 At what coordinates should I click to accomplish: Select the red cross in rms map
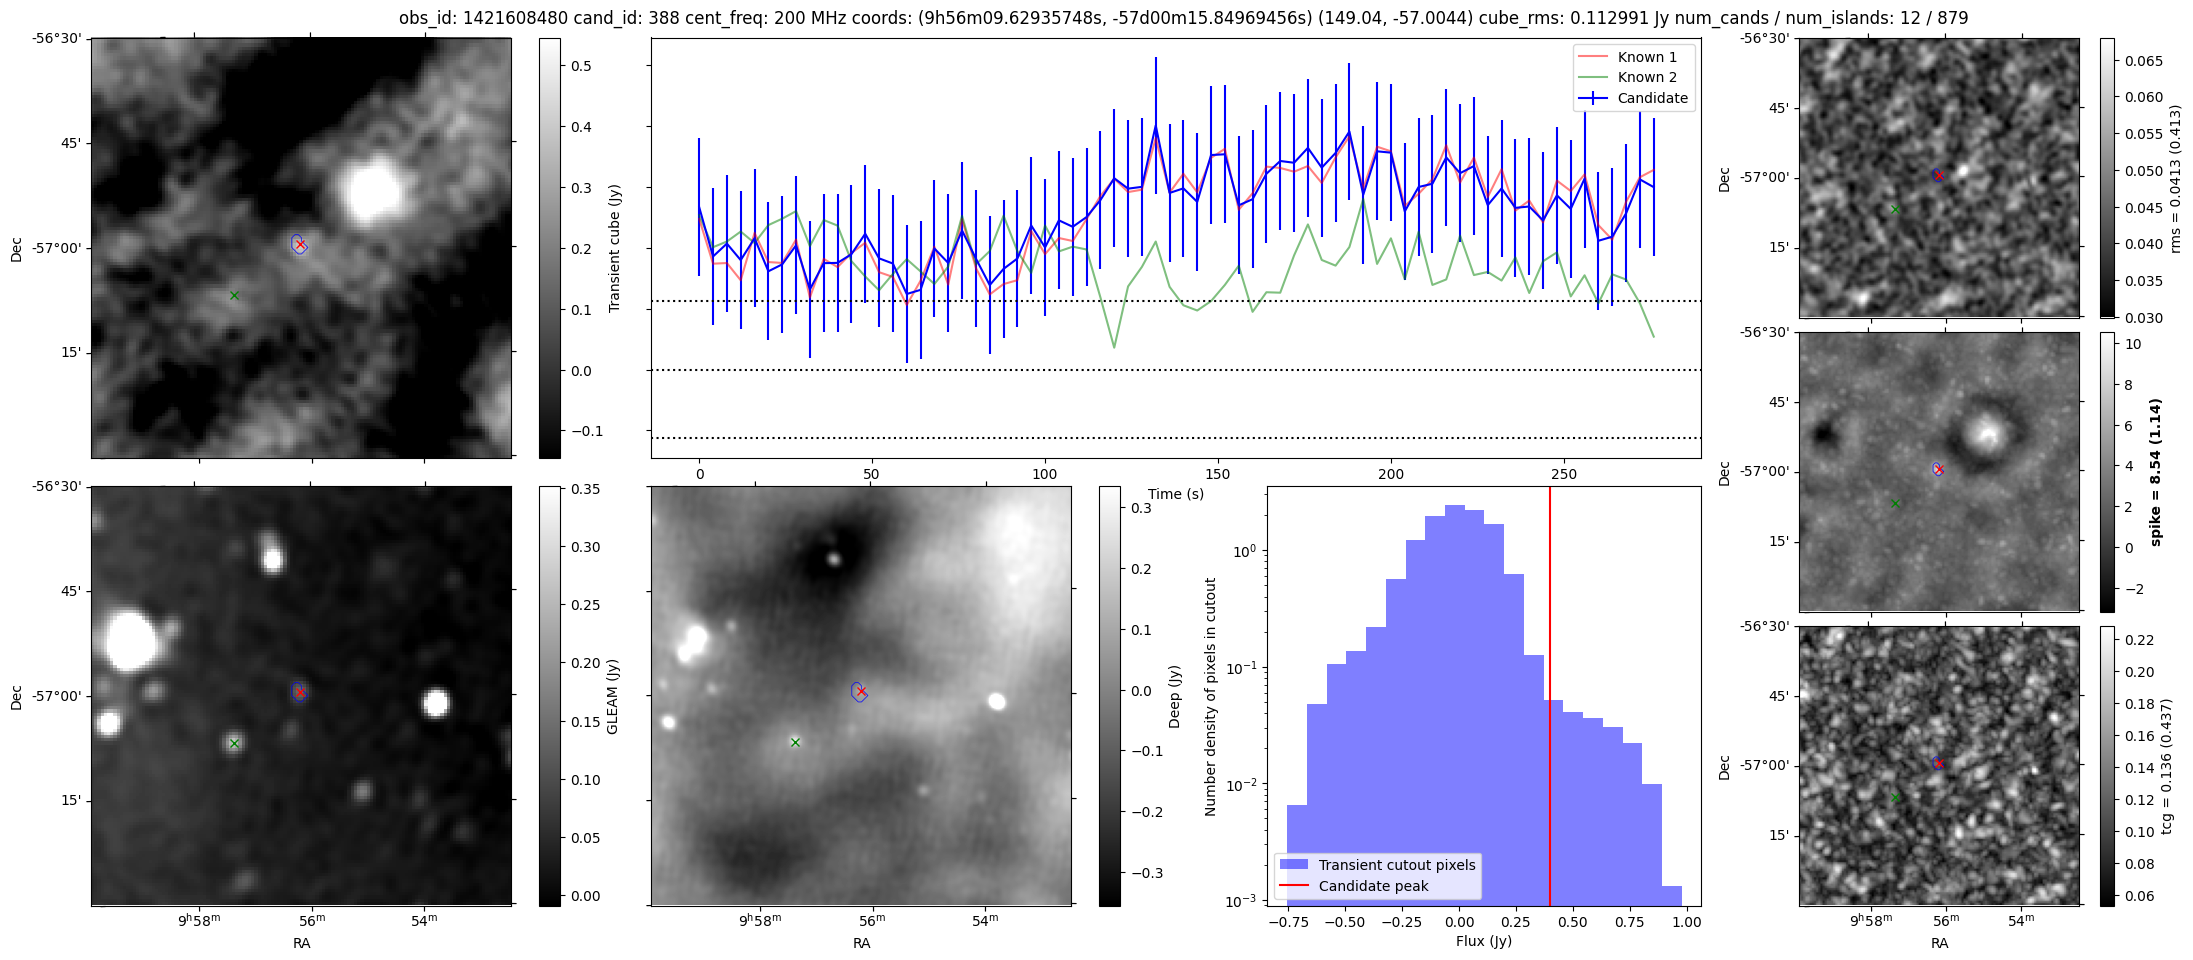click(1939, 175)
